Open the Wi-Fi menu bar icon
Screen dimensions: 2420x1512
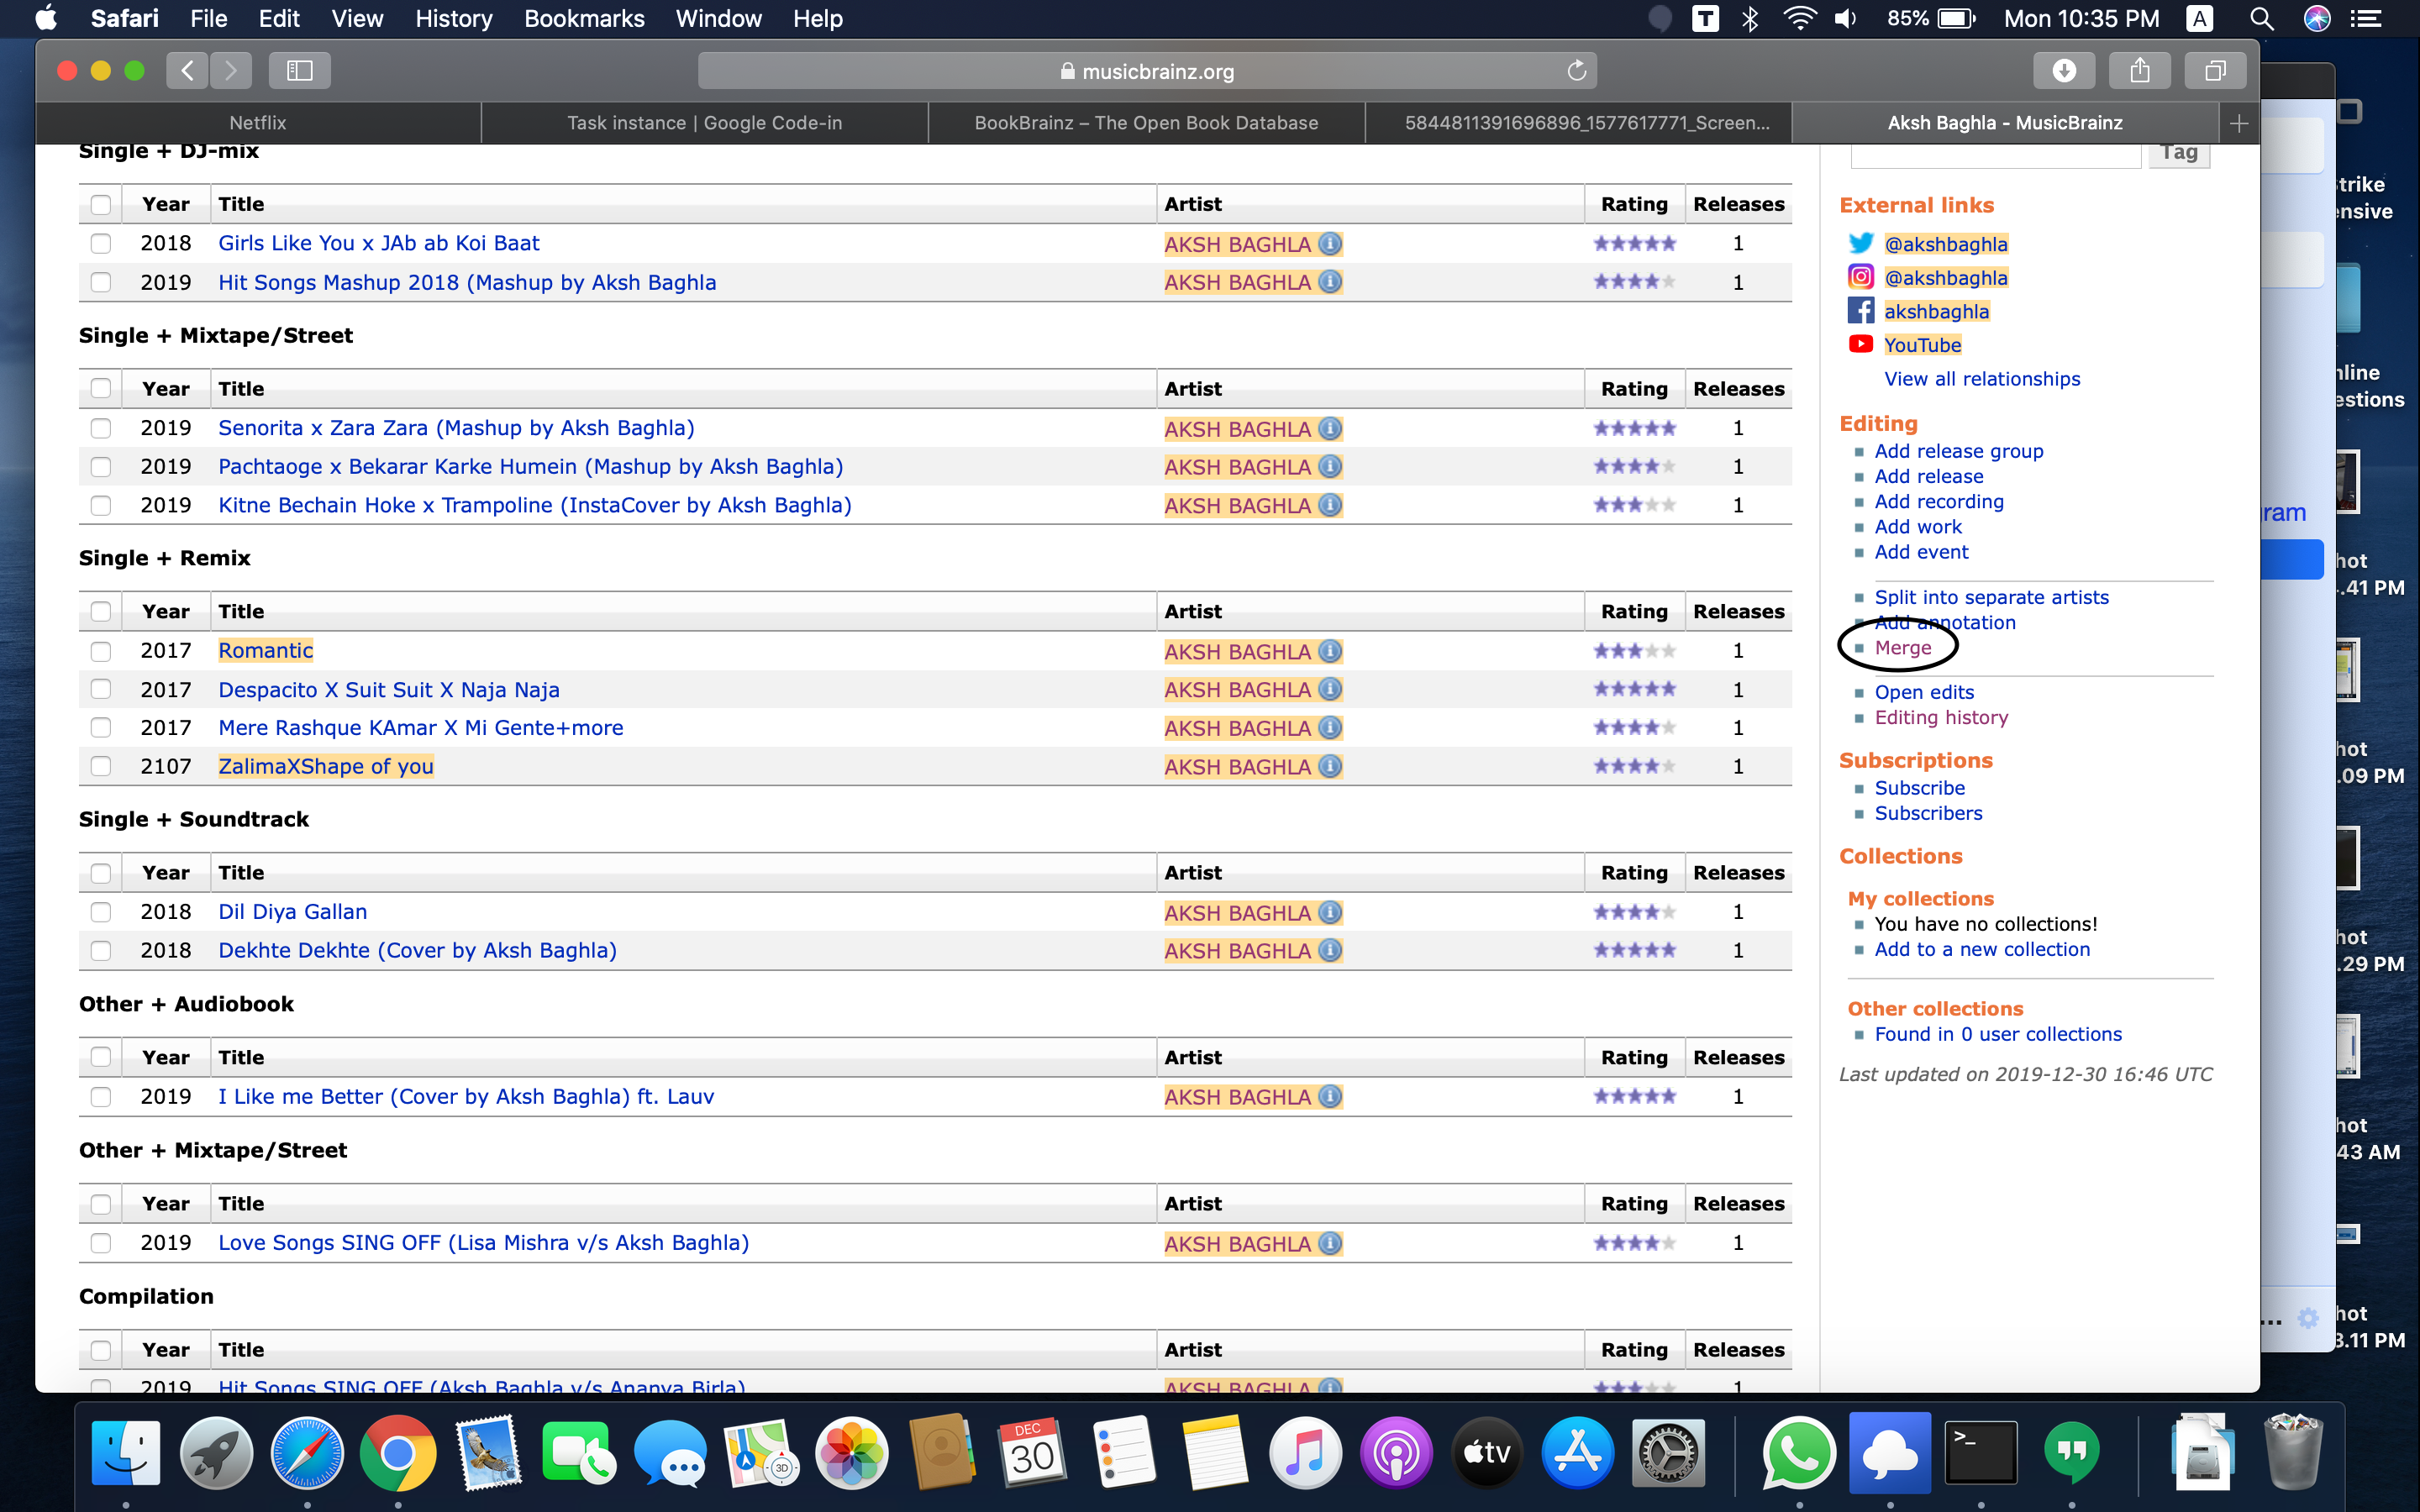[x=1800, y=19]
